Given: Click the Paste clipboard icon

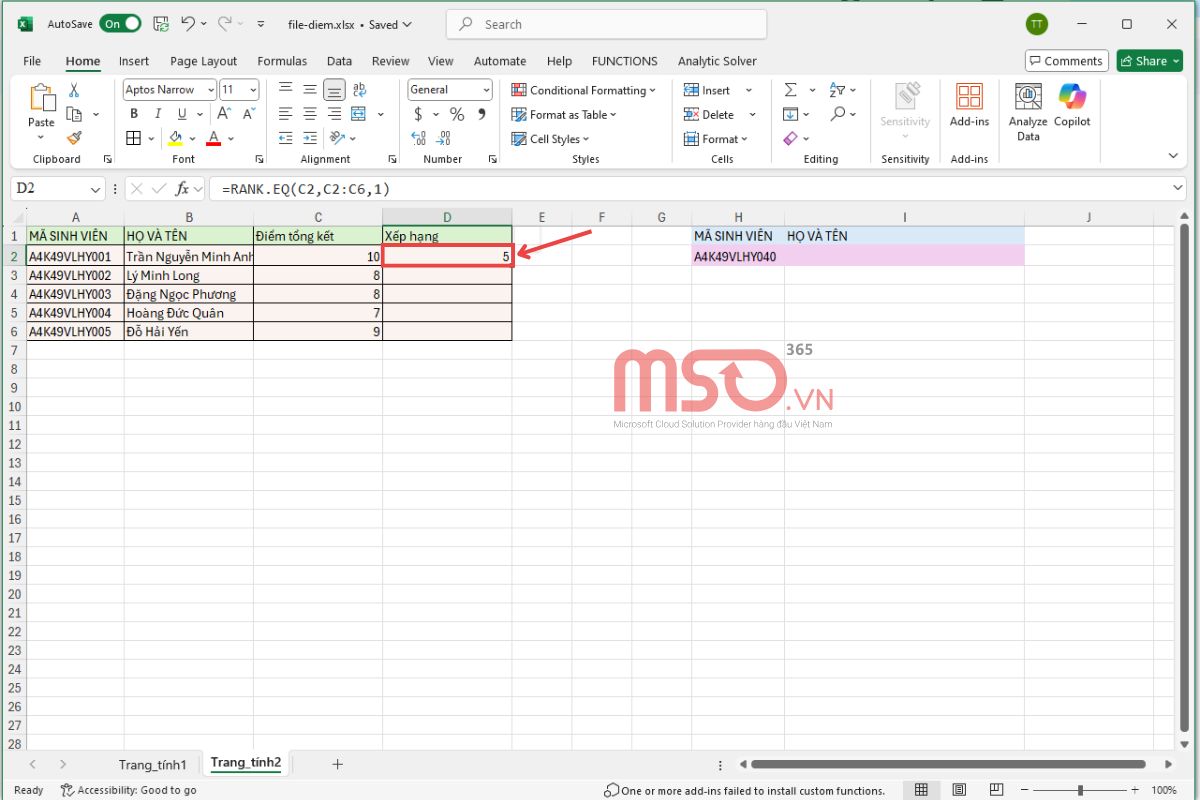Looking at the screenshot, I should [41, 98].
